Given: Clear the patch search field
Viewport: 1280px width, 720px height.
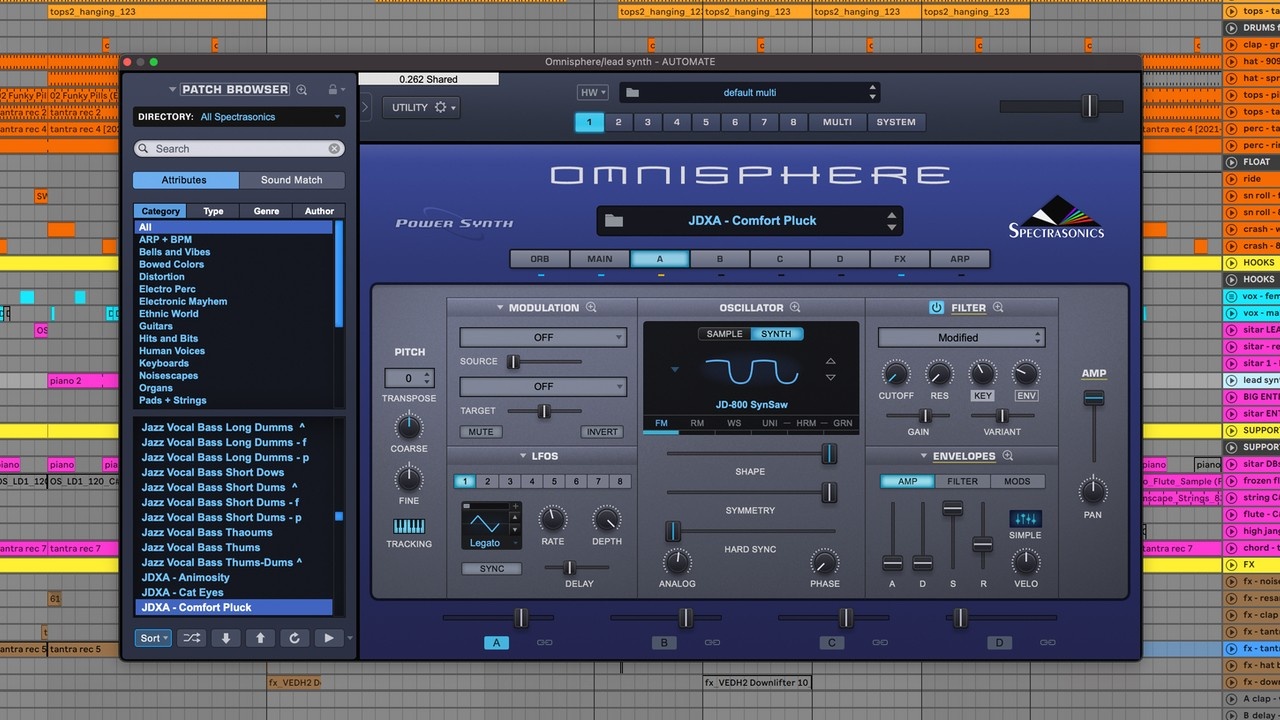Looking at the screenshot, I should (x=334, y=149).
